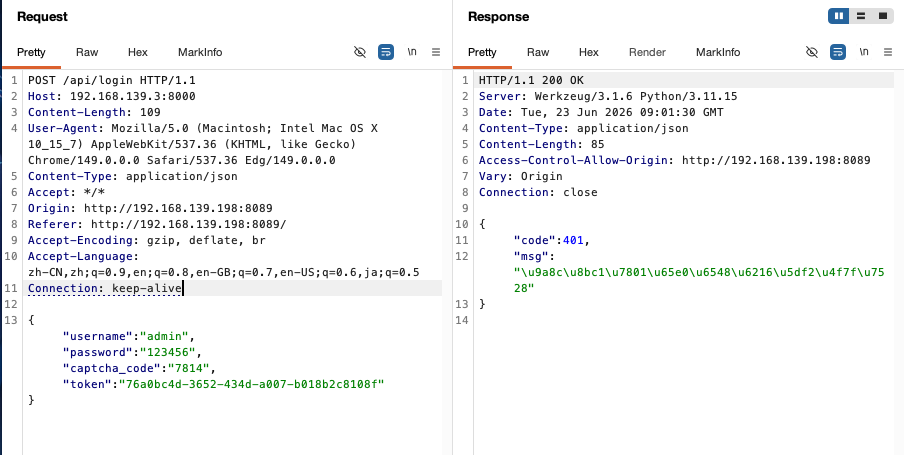Toggle hide non-printable characters in Response panel
Viewport: 904px width, 455px height.
click(812, 52)
